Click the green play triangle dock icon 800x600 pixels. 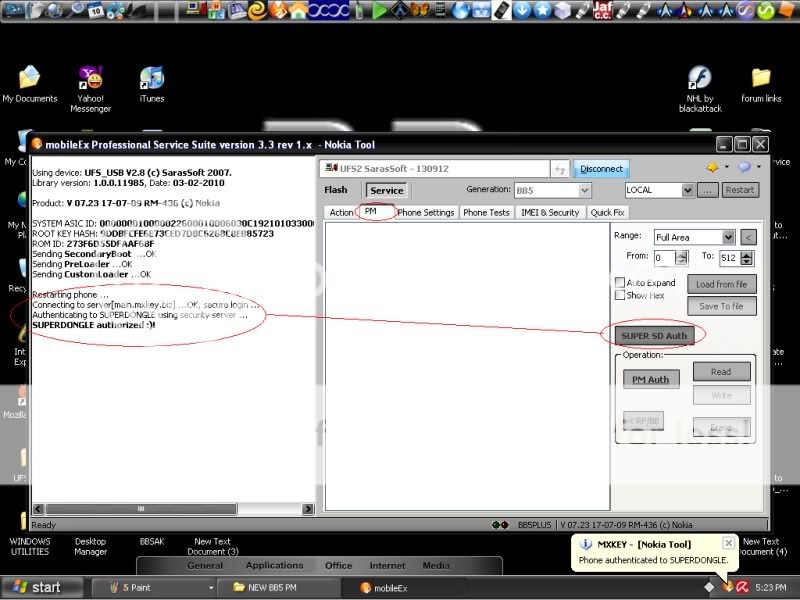379,10
